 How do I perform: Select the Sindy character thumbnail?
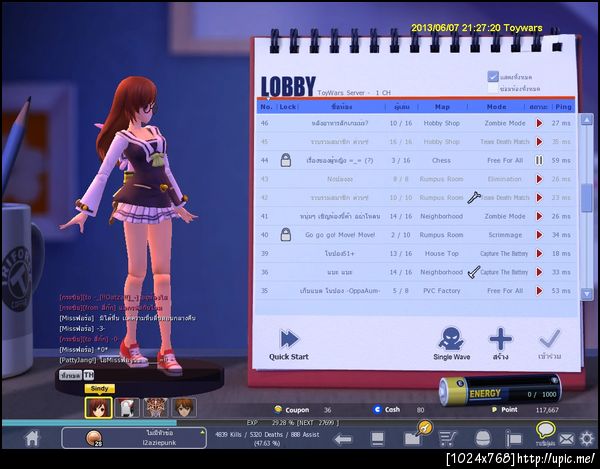click(x=98, y=407)
